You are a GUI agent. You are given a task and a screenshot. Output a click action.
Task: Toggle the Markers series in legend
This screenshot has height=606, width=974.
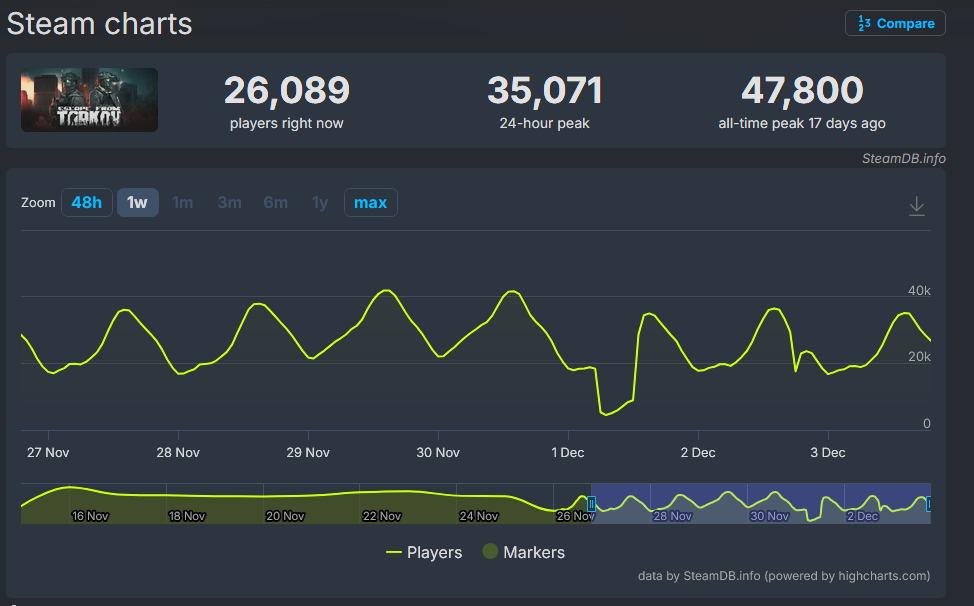(x=524, y=552)
